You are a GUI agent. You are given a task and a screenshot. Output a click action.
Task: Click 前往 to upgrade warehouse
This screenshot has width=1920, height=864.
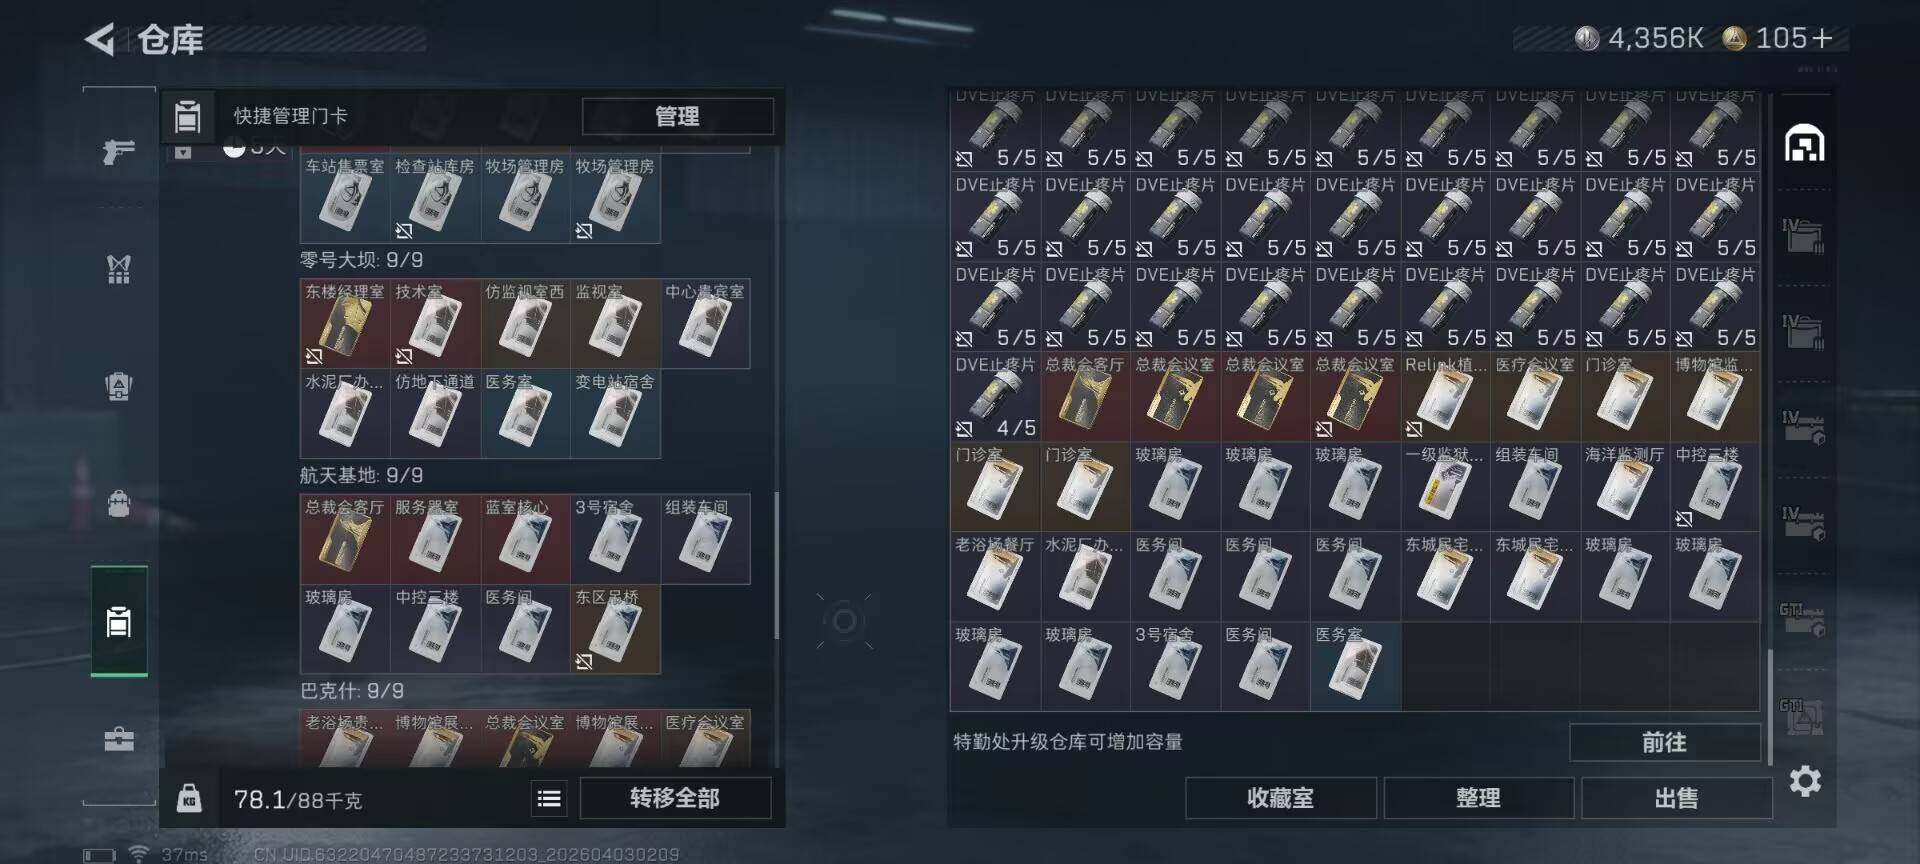point(1664,742)
